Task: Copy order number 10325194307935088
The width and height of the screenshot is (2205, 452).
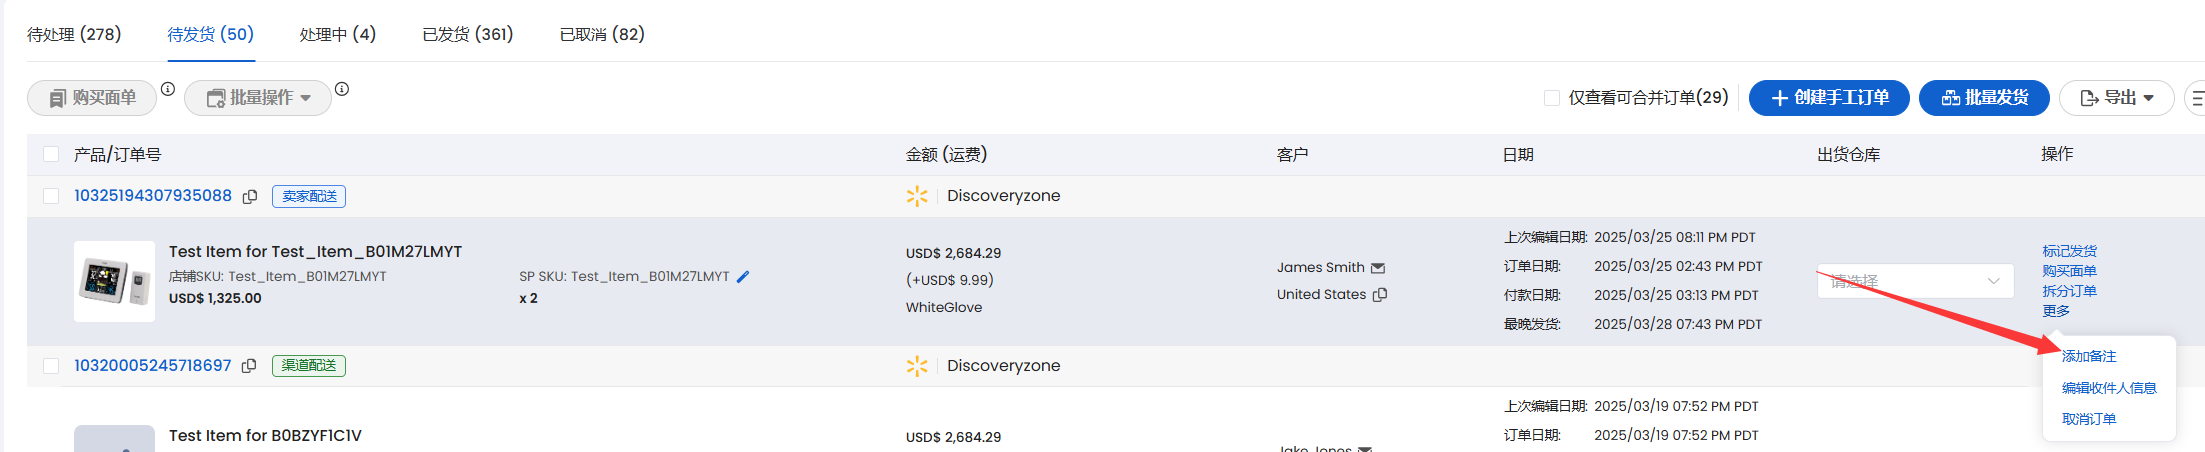Action: [250, 196]
